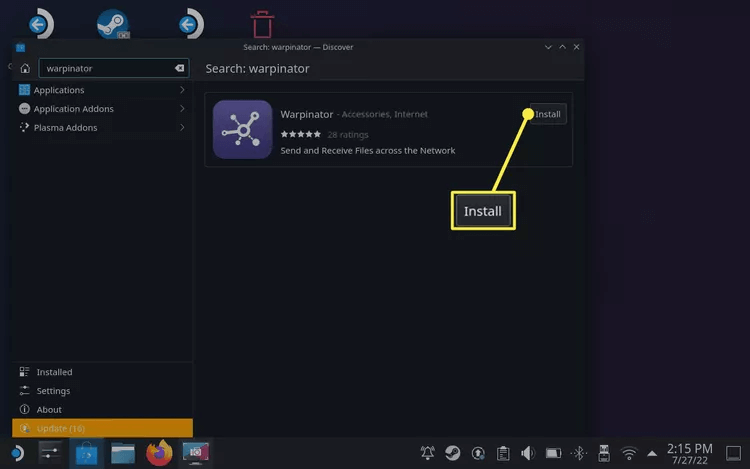Open the volume control in tray
Viewport: 750px width, 469px height.
coord(529,453)
